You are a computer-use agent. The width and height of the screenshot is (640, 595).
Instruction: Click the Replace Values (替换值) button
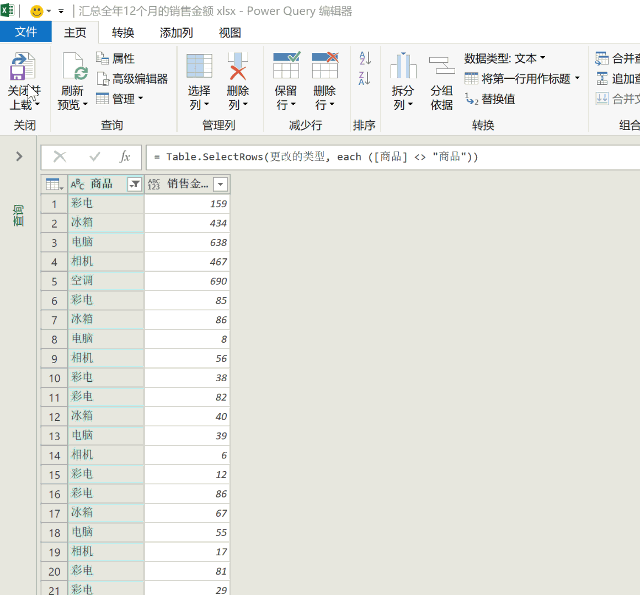490,99
